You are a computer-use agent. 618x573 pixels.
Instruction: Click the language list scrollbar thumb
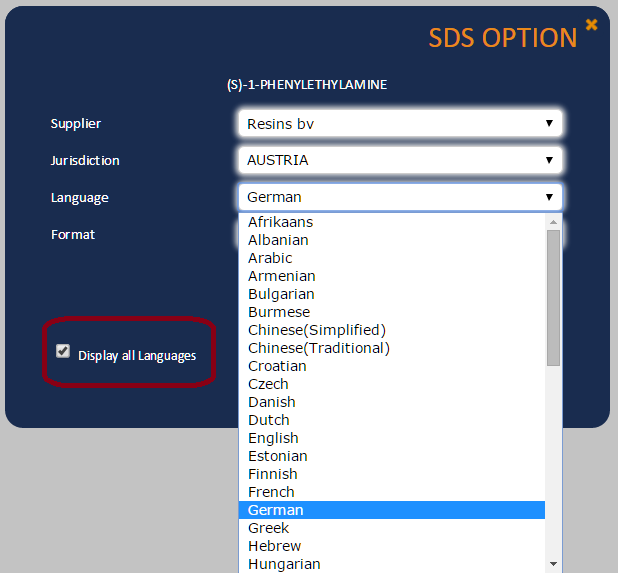(553, 298)
